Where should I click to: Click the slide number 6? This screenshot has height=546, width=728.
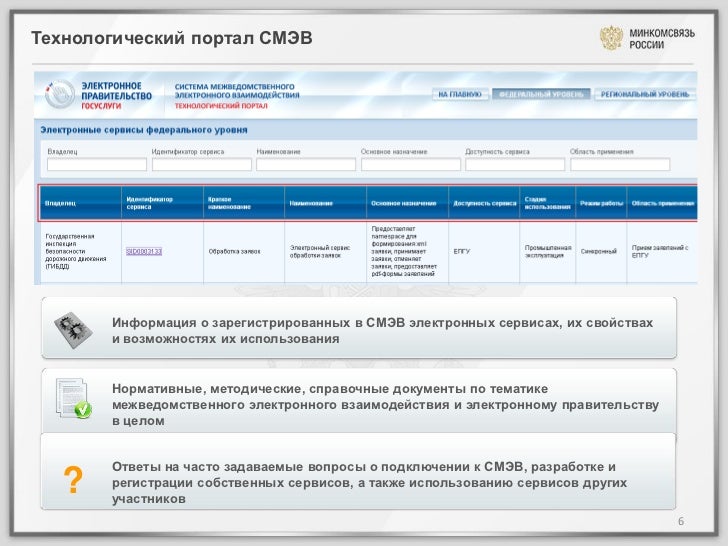(681, 521)
